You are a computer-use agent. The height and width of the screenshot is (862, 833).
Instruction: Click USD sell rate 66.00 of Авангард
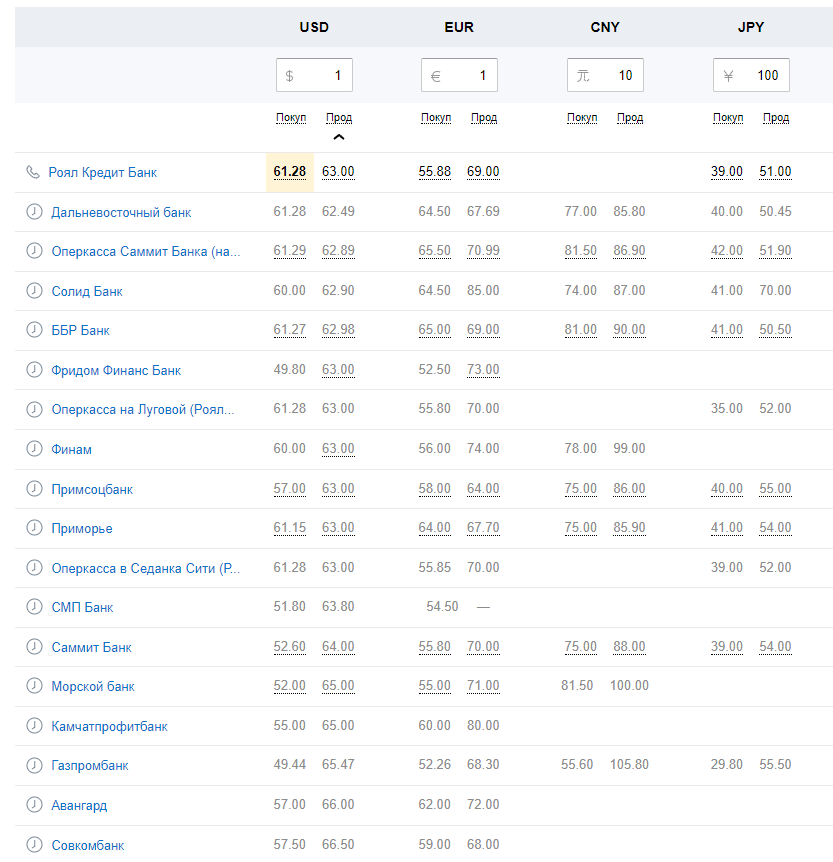[x=338, y=805]
